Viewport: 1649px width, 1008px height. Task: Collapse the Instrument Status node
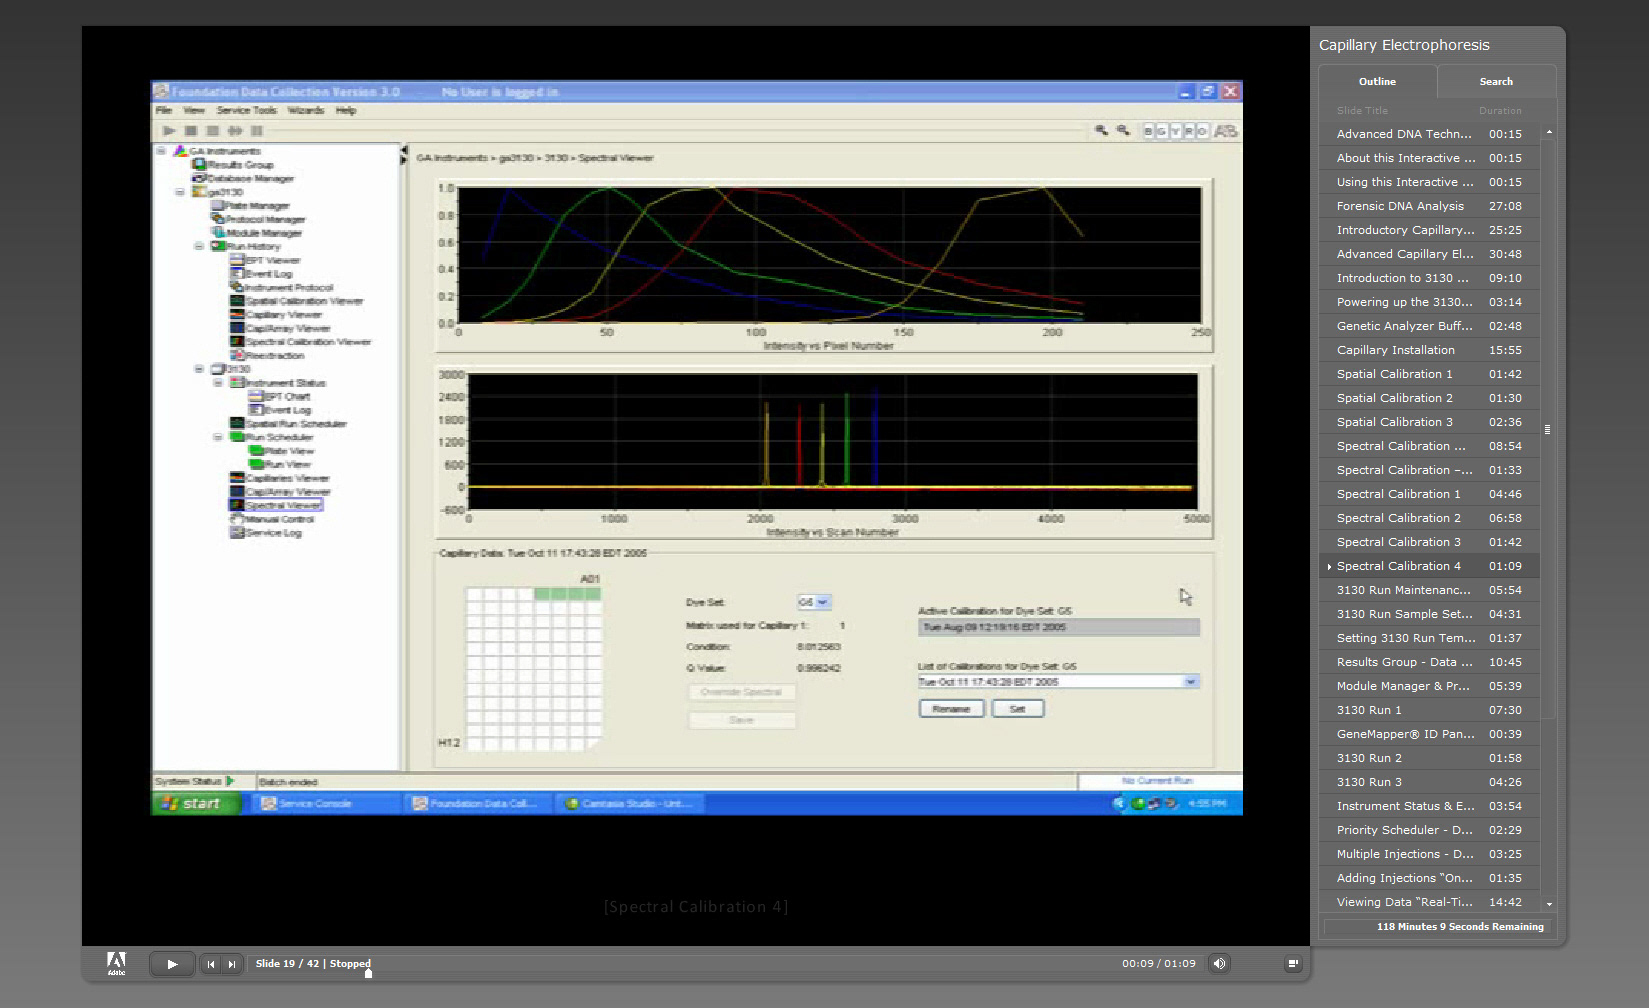click(218, 383)
